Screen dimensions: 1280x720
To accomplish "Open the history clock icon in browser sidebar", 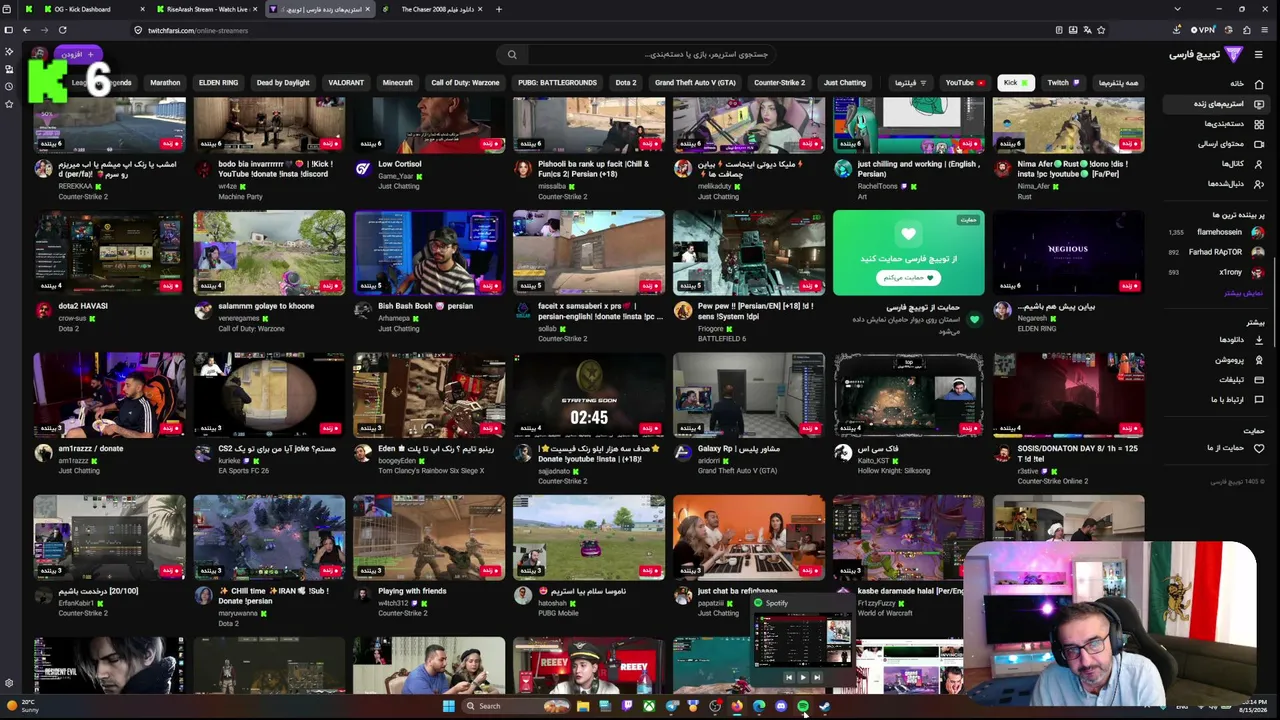I will [x=8, y=86].
